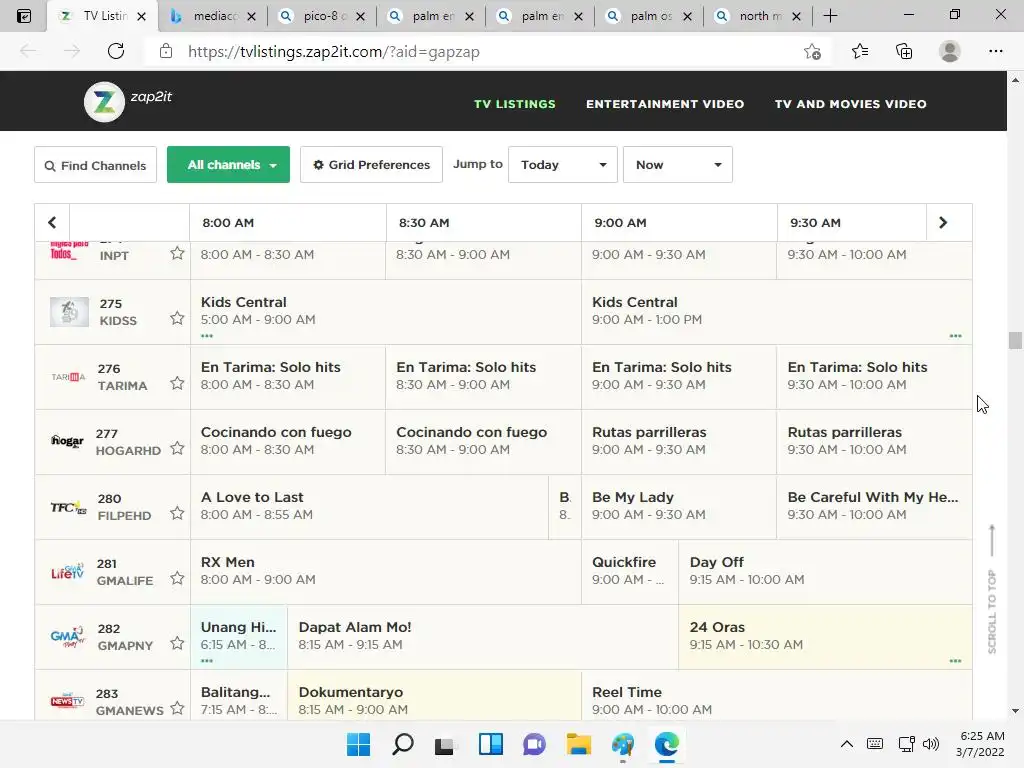This screenshot has height=768, width=1024.
Task: Expand the All channels dropdown
Action: pos(228,165)
